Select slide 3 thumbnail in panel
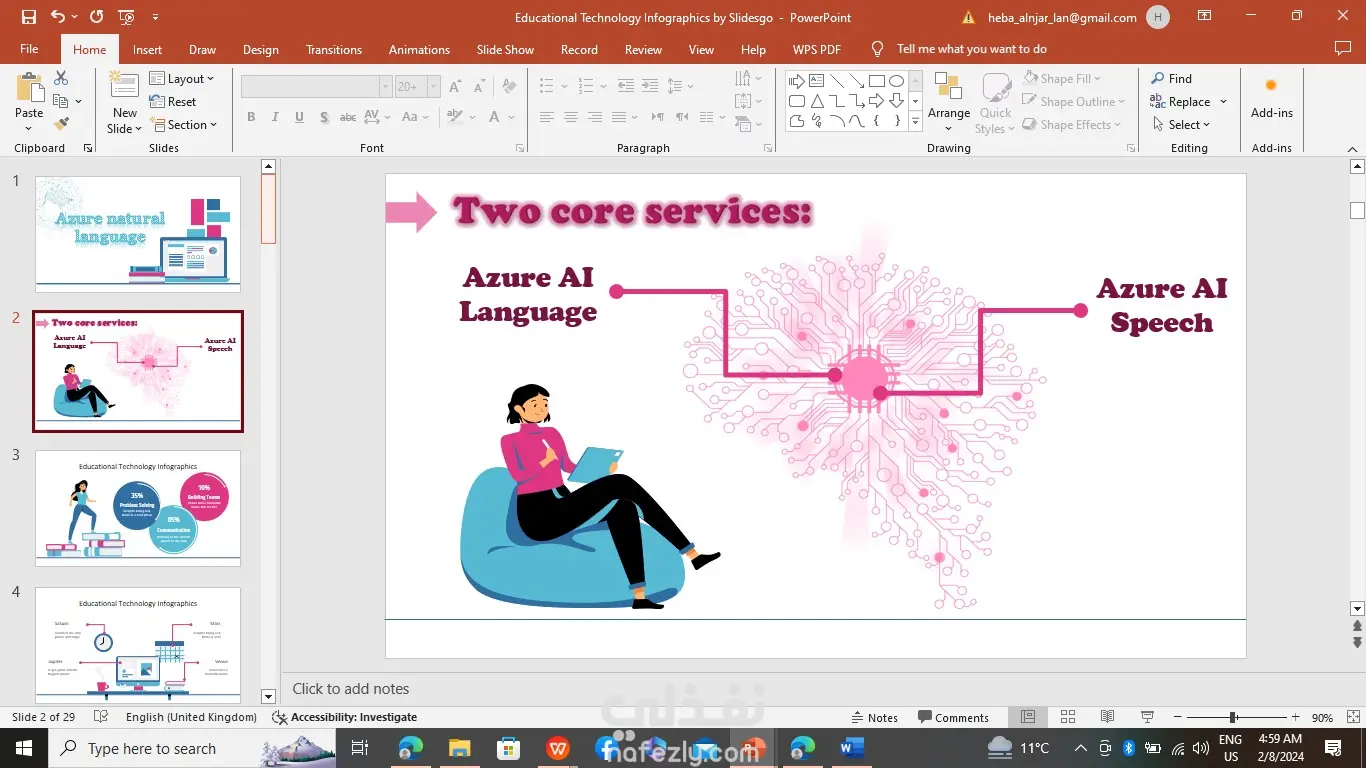 pos(138,508)
